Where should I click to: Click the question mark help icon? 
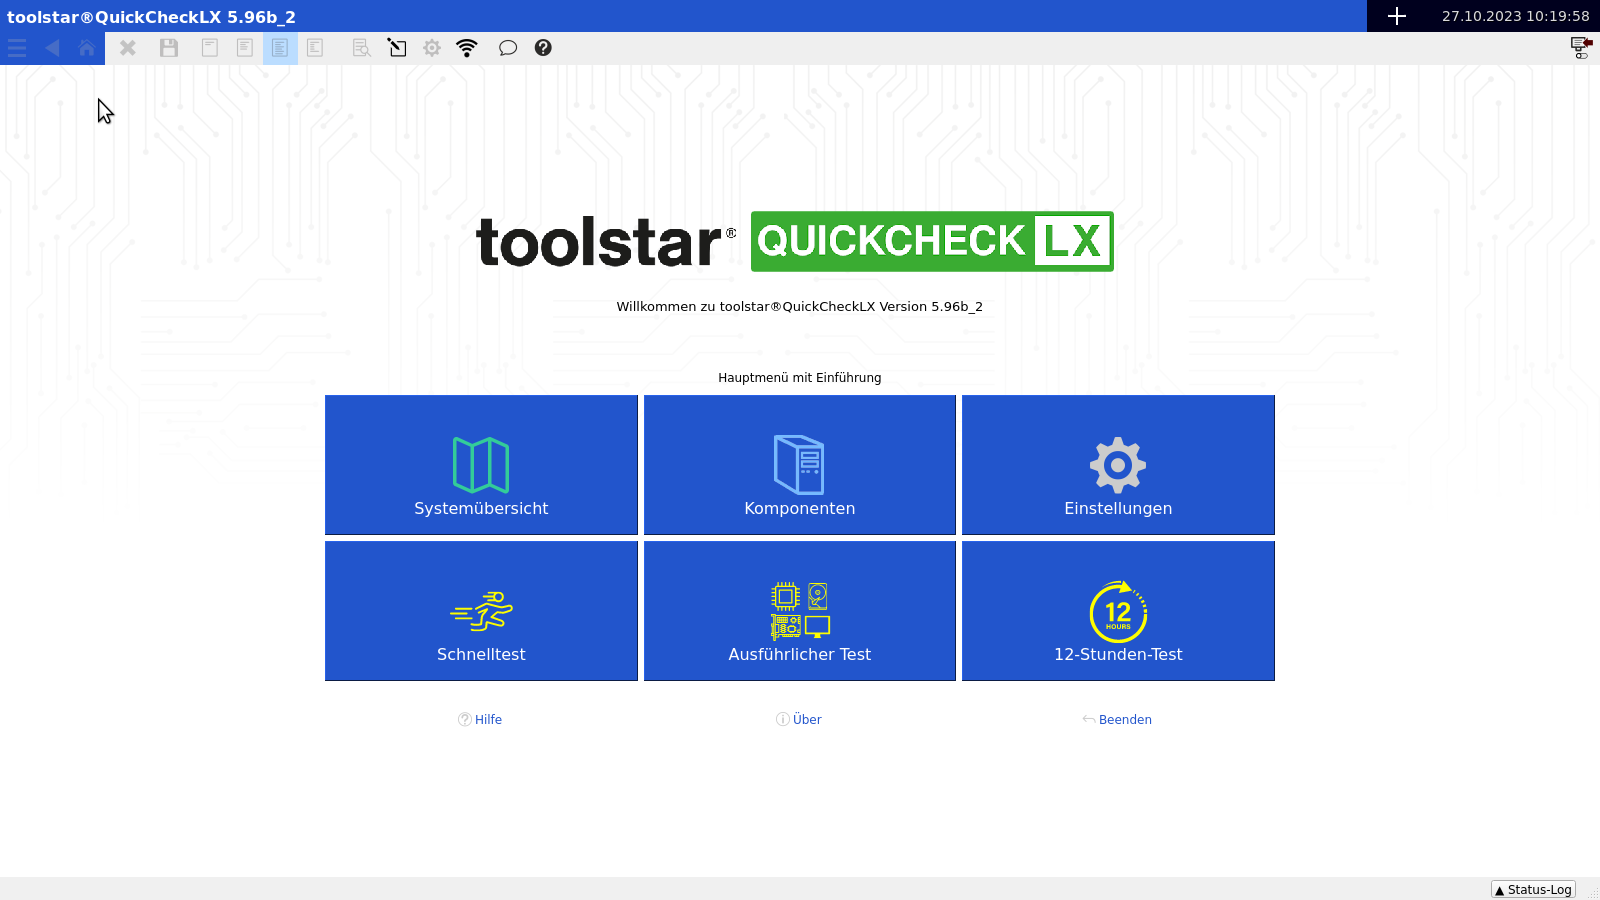543,48
